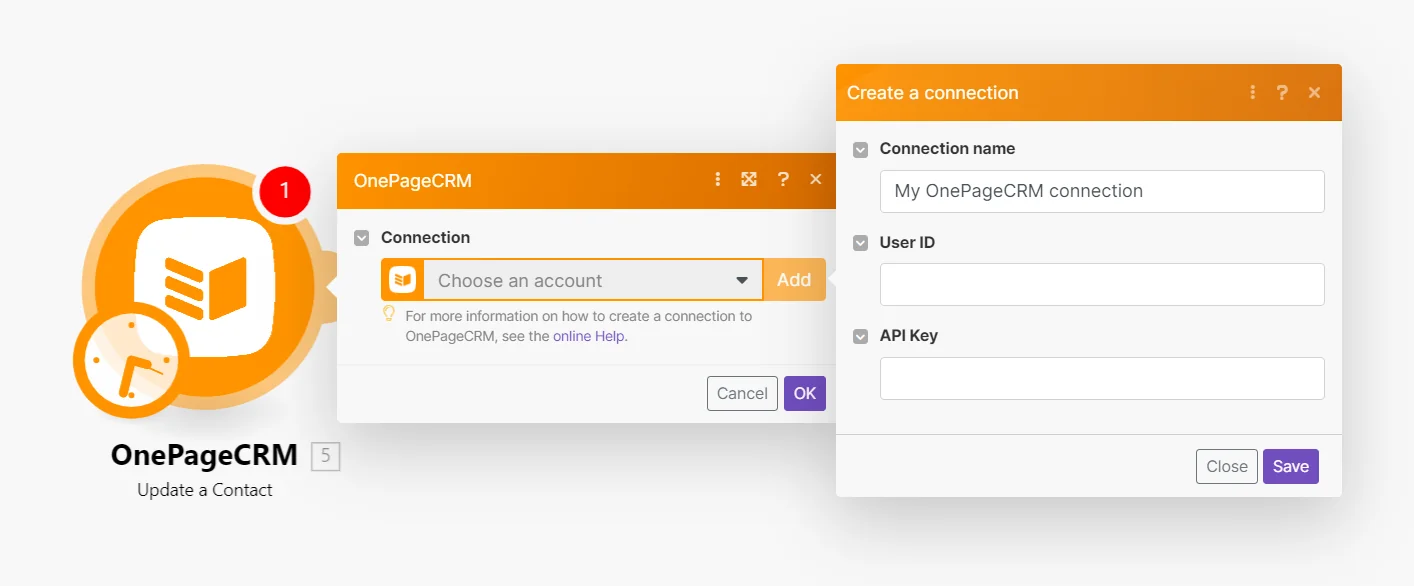This screenshot has height=586, width=1414.
Task: Toggle the Connection name field arrow
Action: [860, 149]
